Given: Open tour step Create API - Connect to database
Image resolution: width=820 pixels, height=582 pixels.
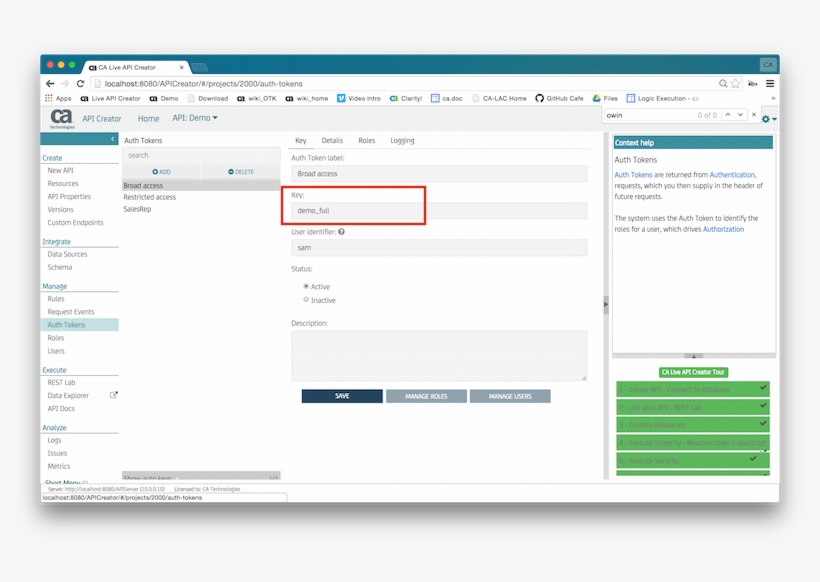Looking at the screenshot, I should pyautogui.click(x=693, y=390).
